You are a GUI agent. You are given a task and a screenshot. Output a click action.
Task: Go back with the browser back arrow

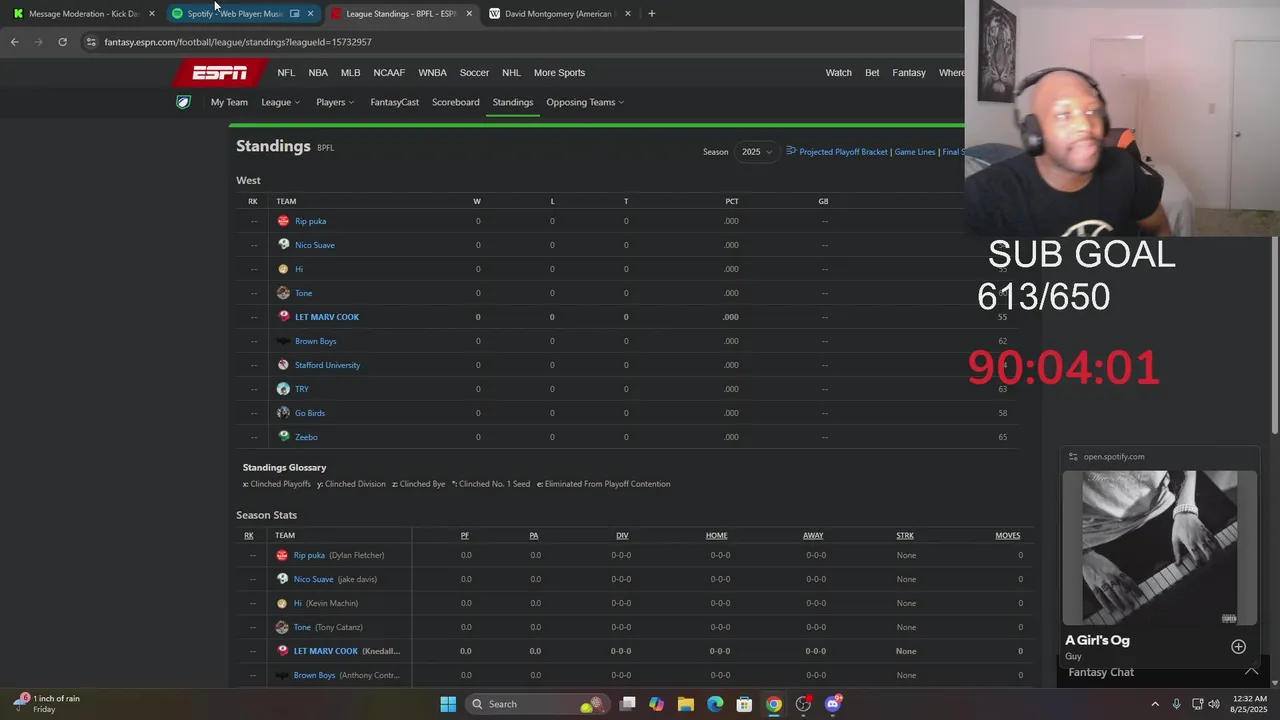(x=14, y=42)
